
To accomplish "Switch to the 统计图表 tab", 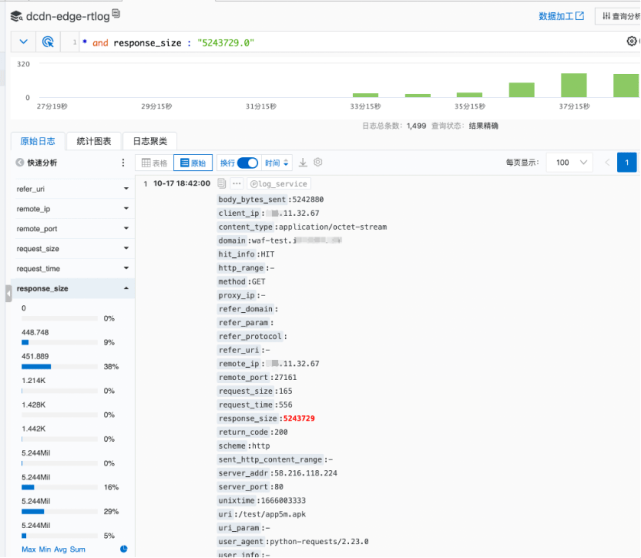I will [x=94, y=141].
